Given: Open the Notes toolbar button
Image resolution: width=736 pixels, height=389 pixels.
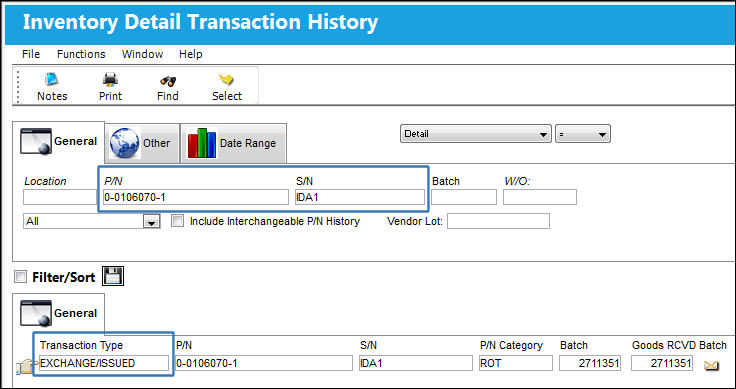Looking at the screenshot, I should [52, 87].
